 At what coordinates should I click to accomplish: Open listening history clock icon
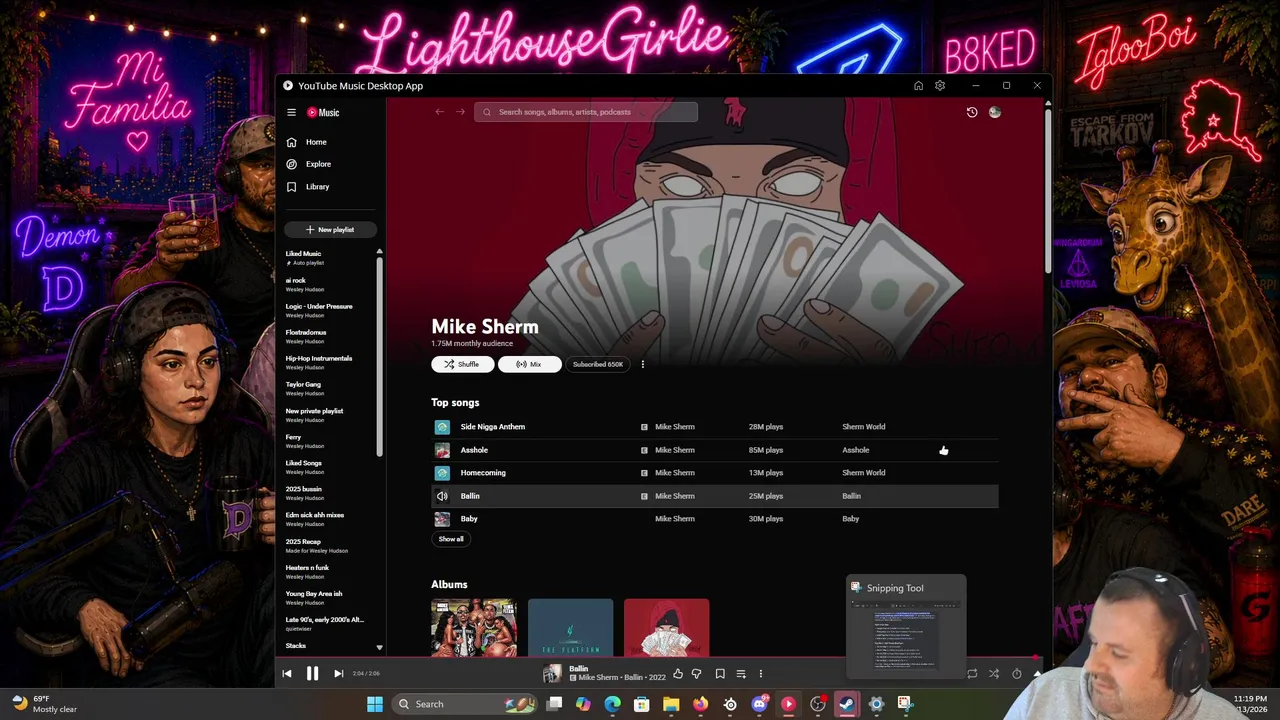click(971, 112)
